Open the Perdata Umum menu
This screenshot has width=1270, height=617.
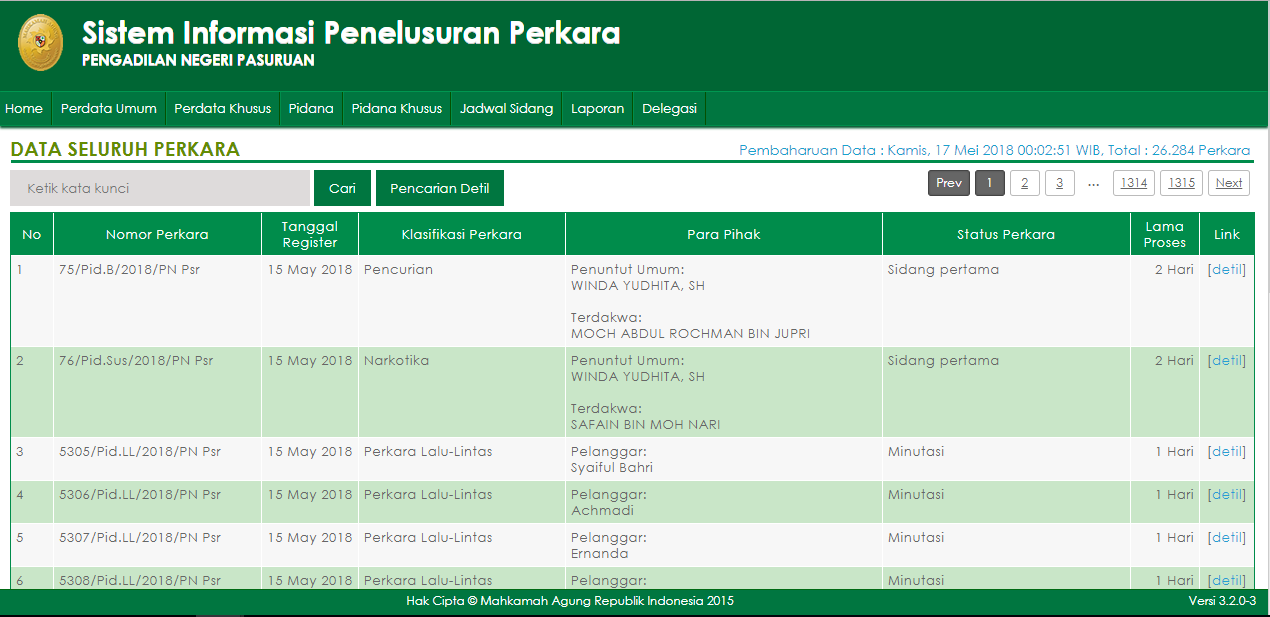[108, 108]
